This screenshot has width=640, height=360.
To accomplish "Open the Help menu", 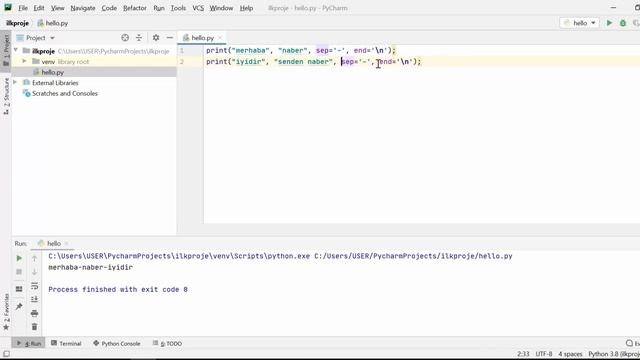I will pos(246,8).
